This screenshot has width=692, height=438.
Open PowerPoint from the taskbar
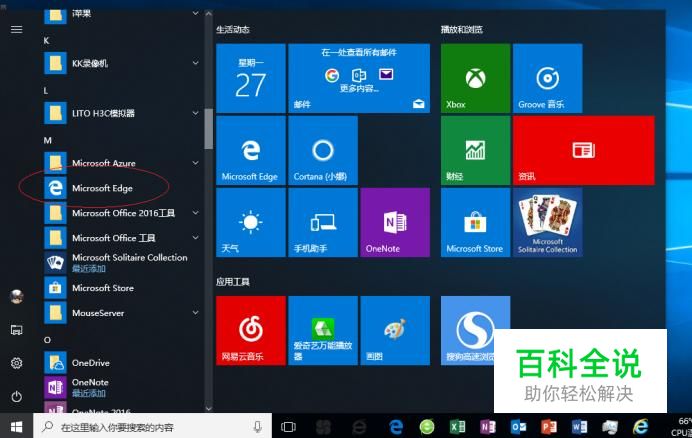coord(549,427)
